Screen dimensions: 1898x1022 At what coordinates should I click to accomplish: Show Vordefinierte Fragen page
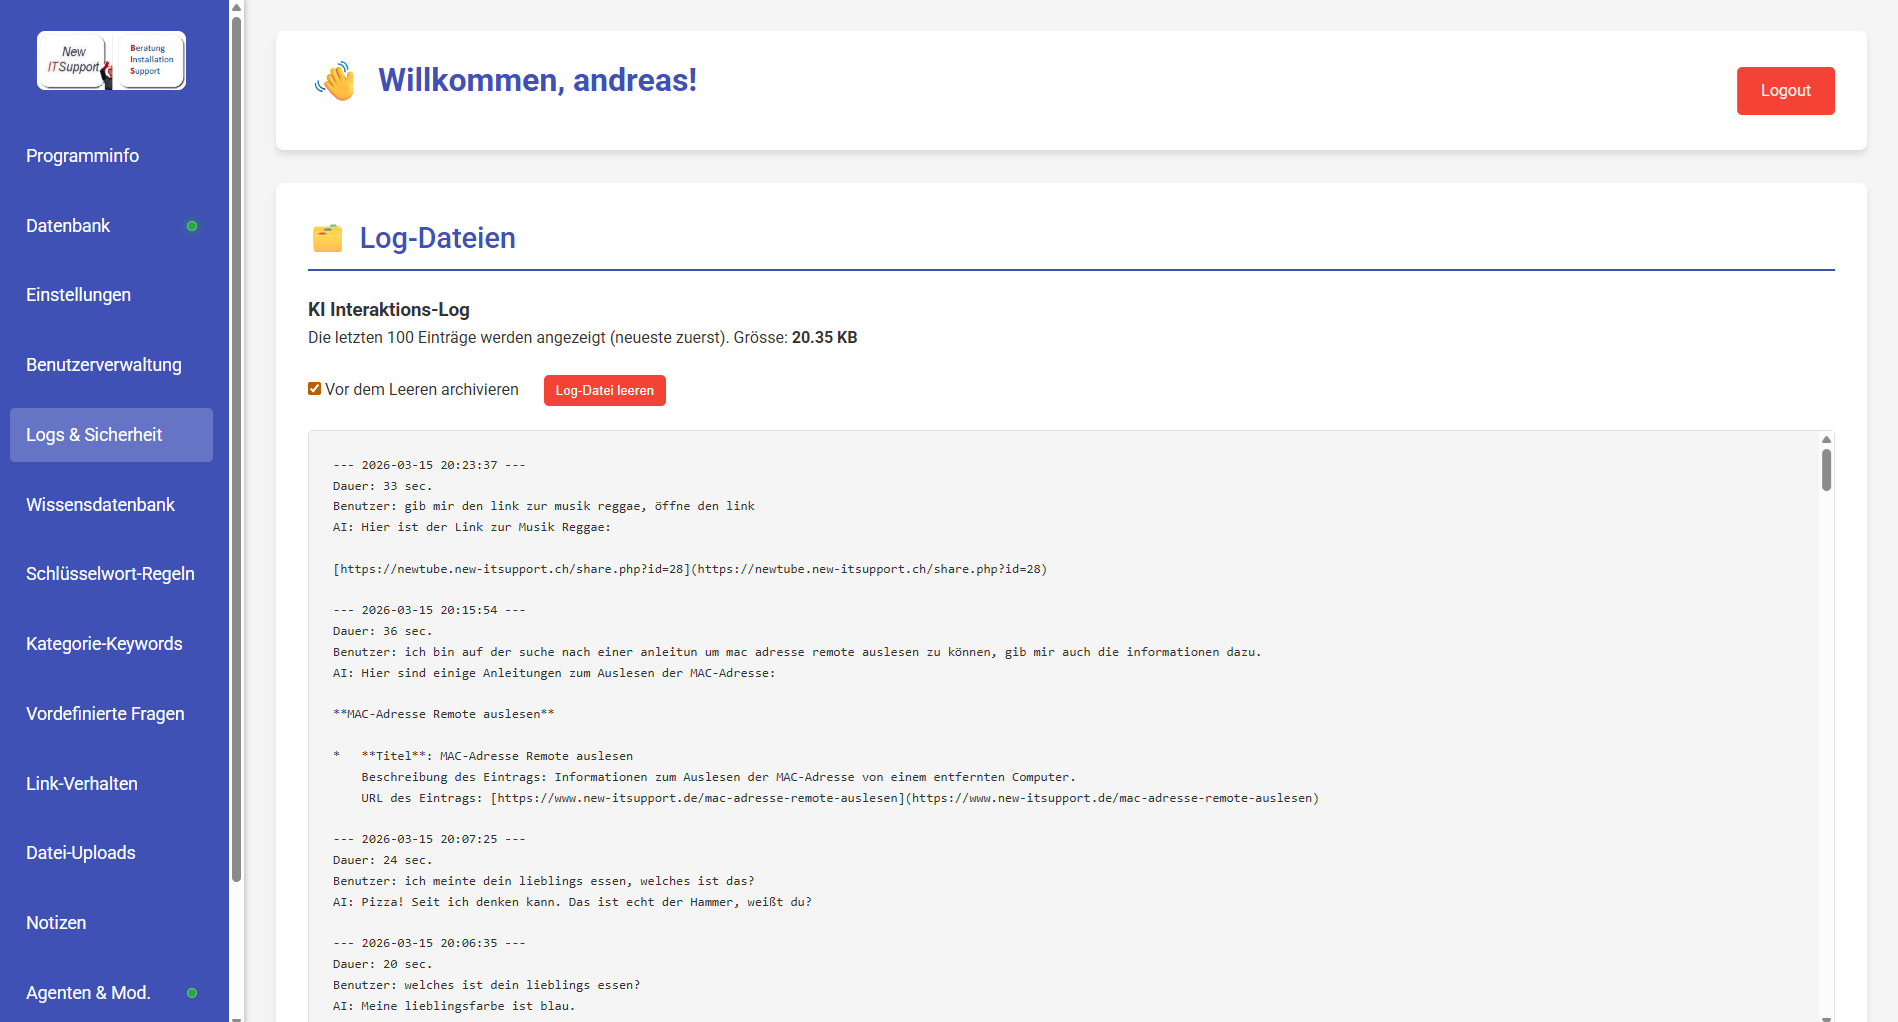coord(105,714)
